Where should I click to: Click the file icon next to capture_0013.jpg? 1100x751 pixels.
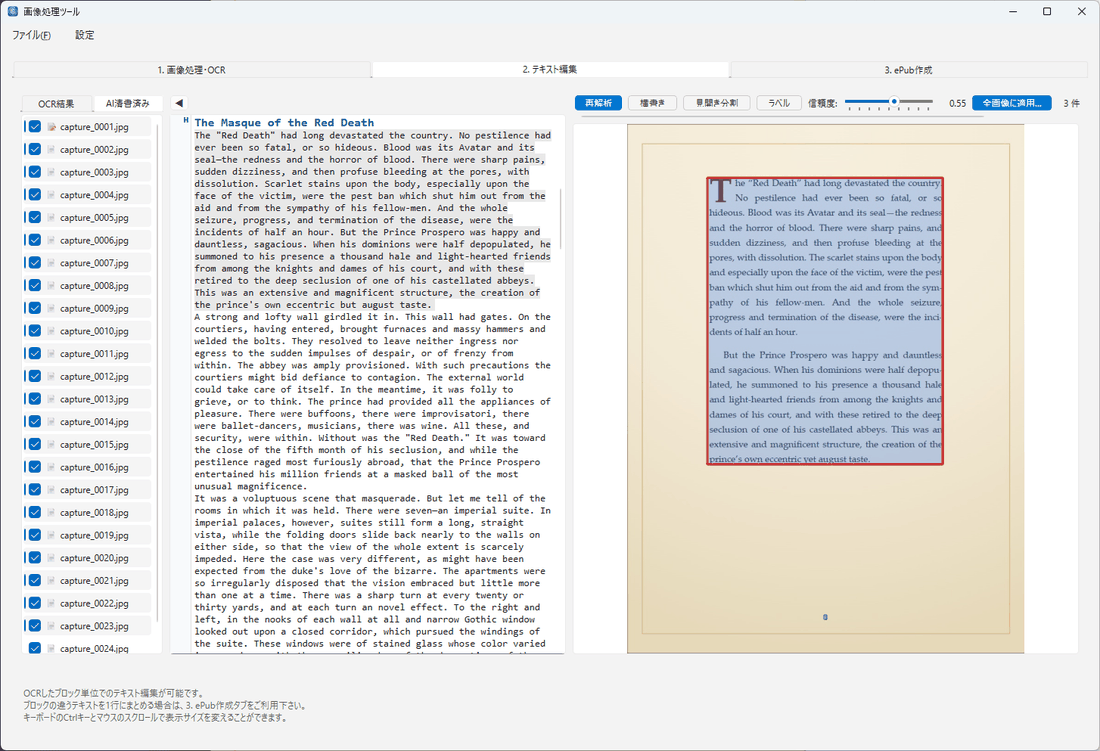[51, 399]
